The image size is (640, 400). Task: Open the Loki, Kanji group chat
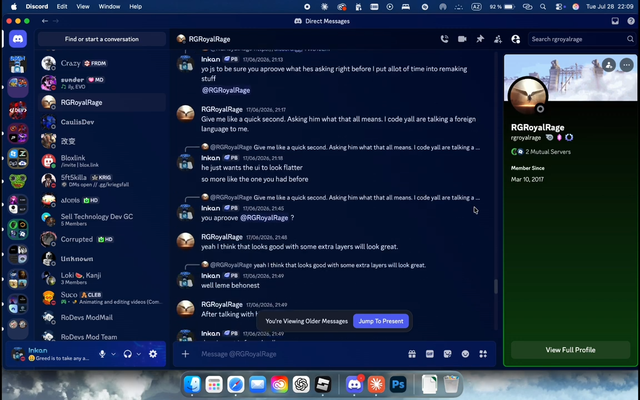tap(102, 278)
